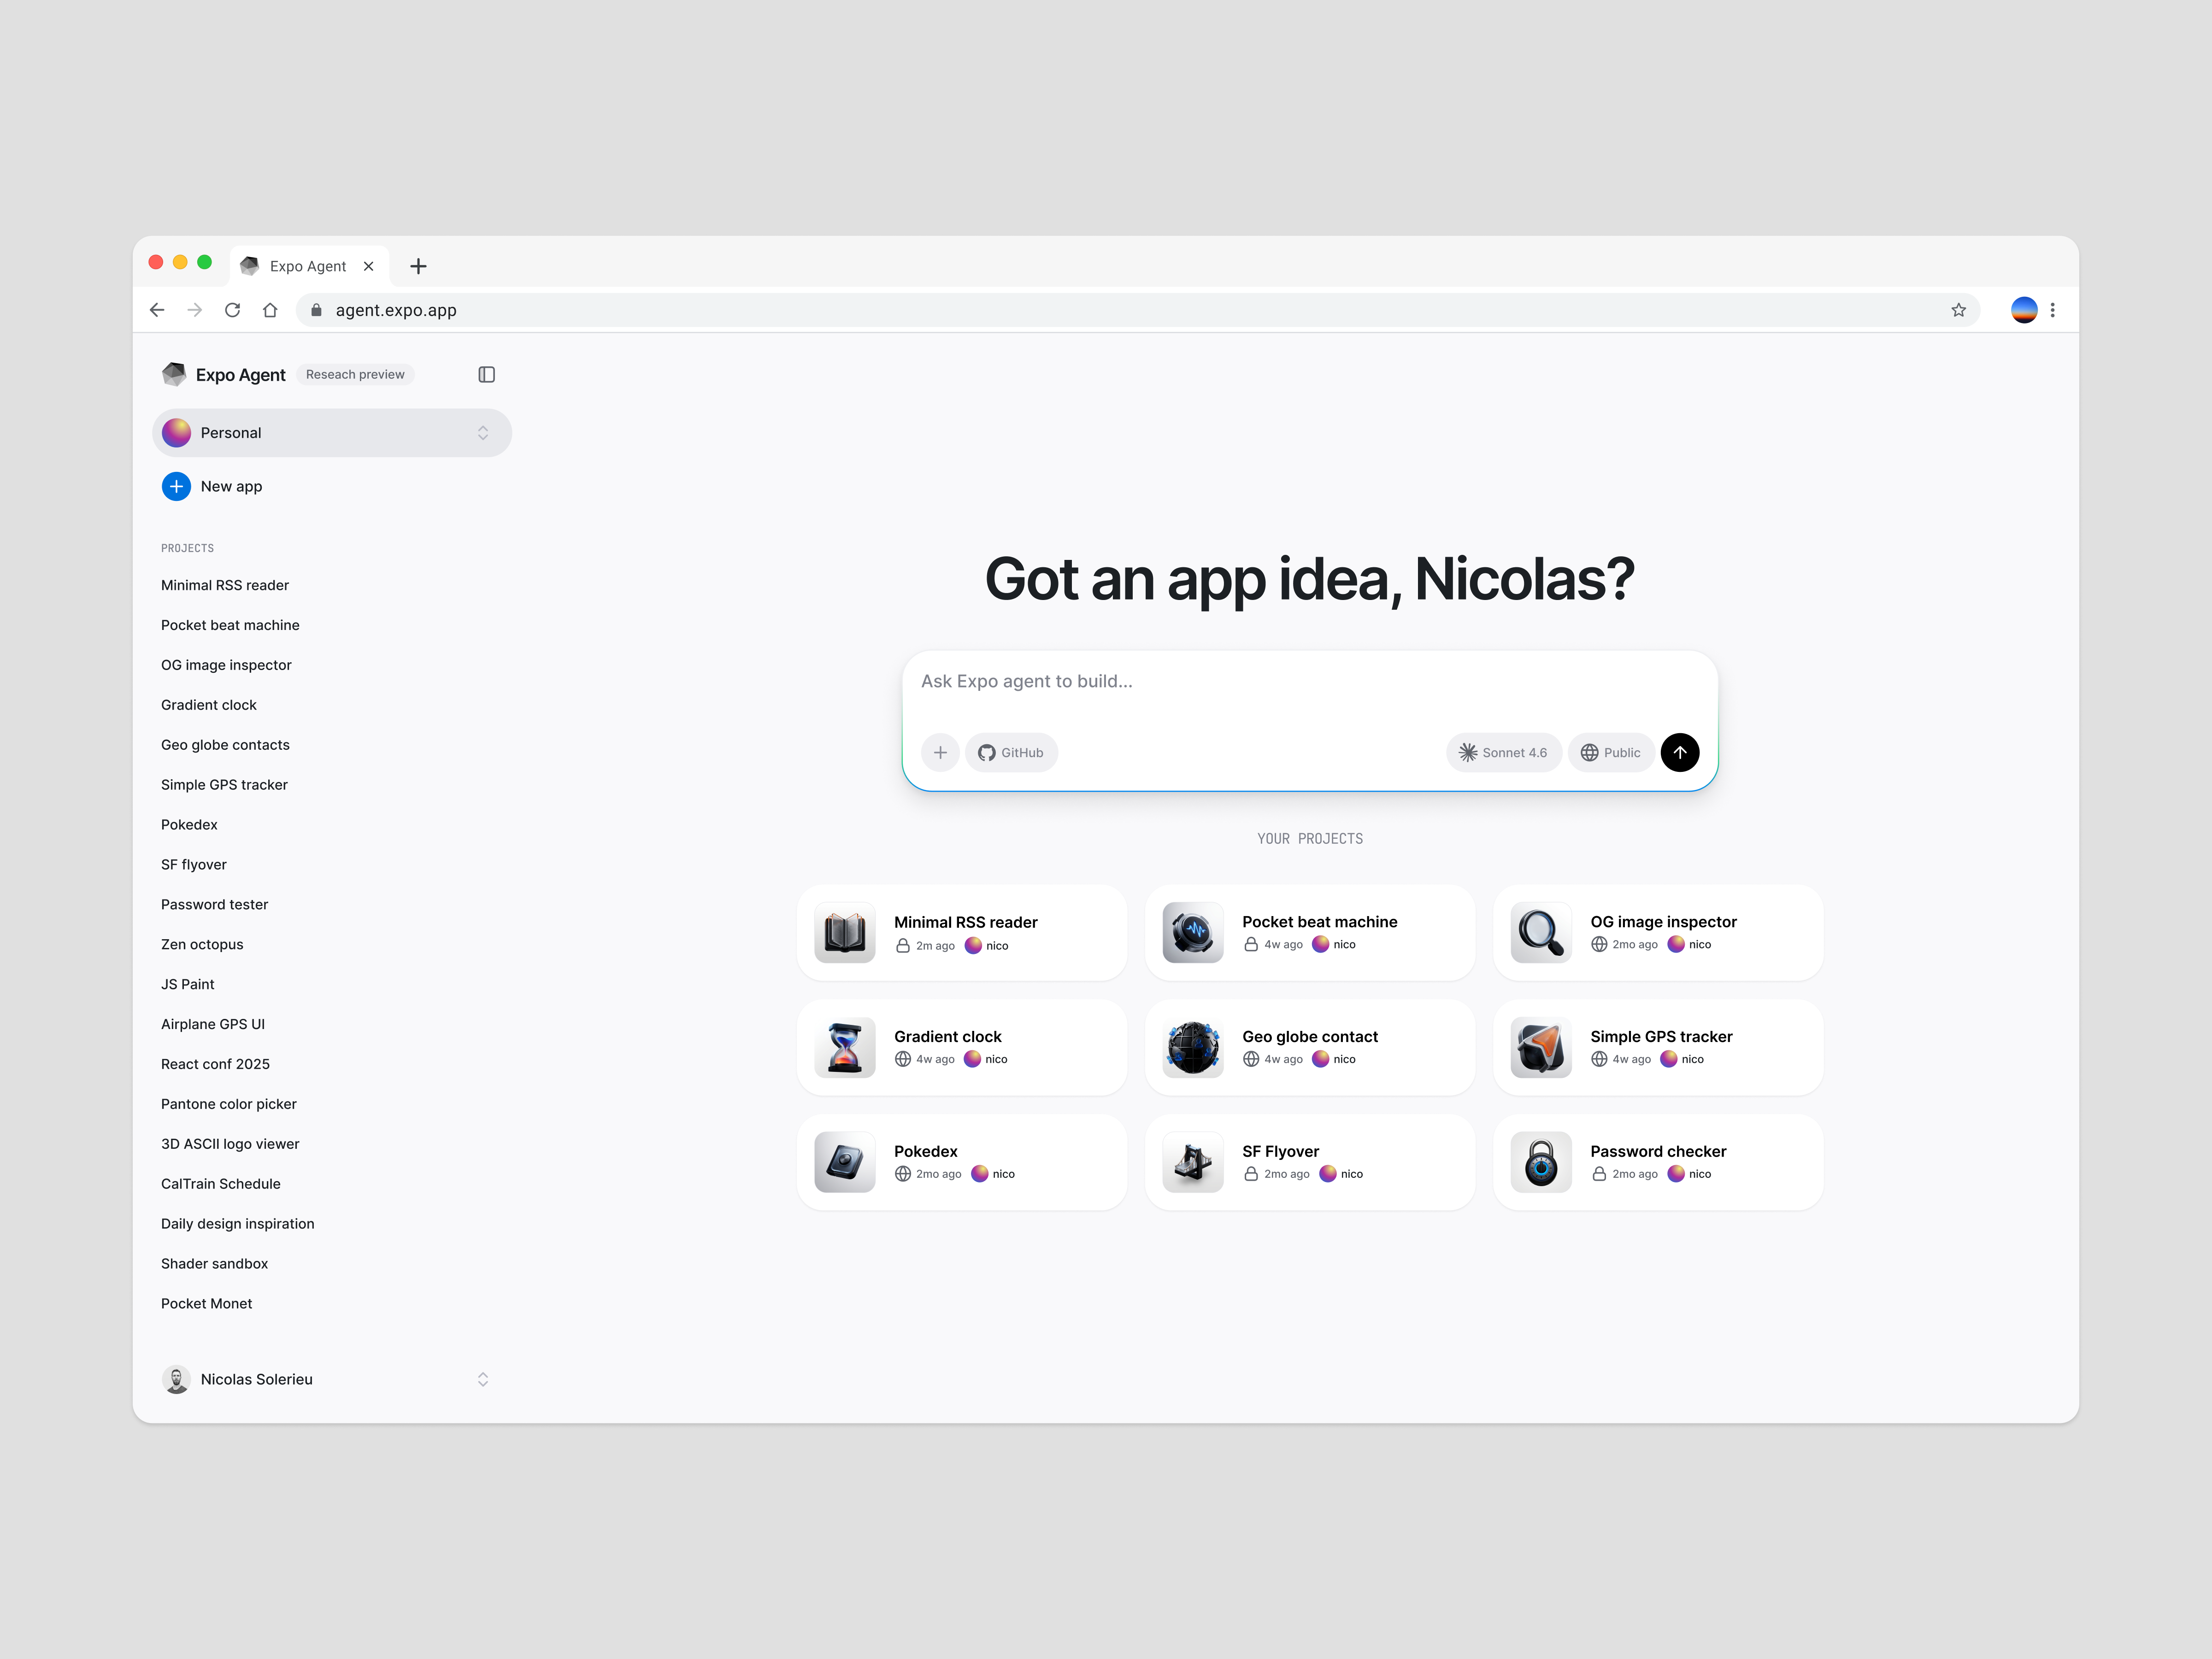Viewport: 2212px width, 1659px height.
Task: Open a new browser tab
Action: pyautogui.click(x=418, y=265)
